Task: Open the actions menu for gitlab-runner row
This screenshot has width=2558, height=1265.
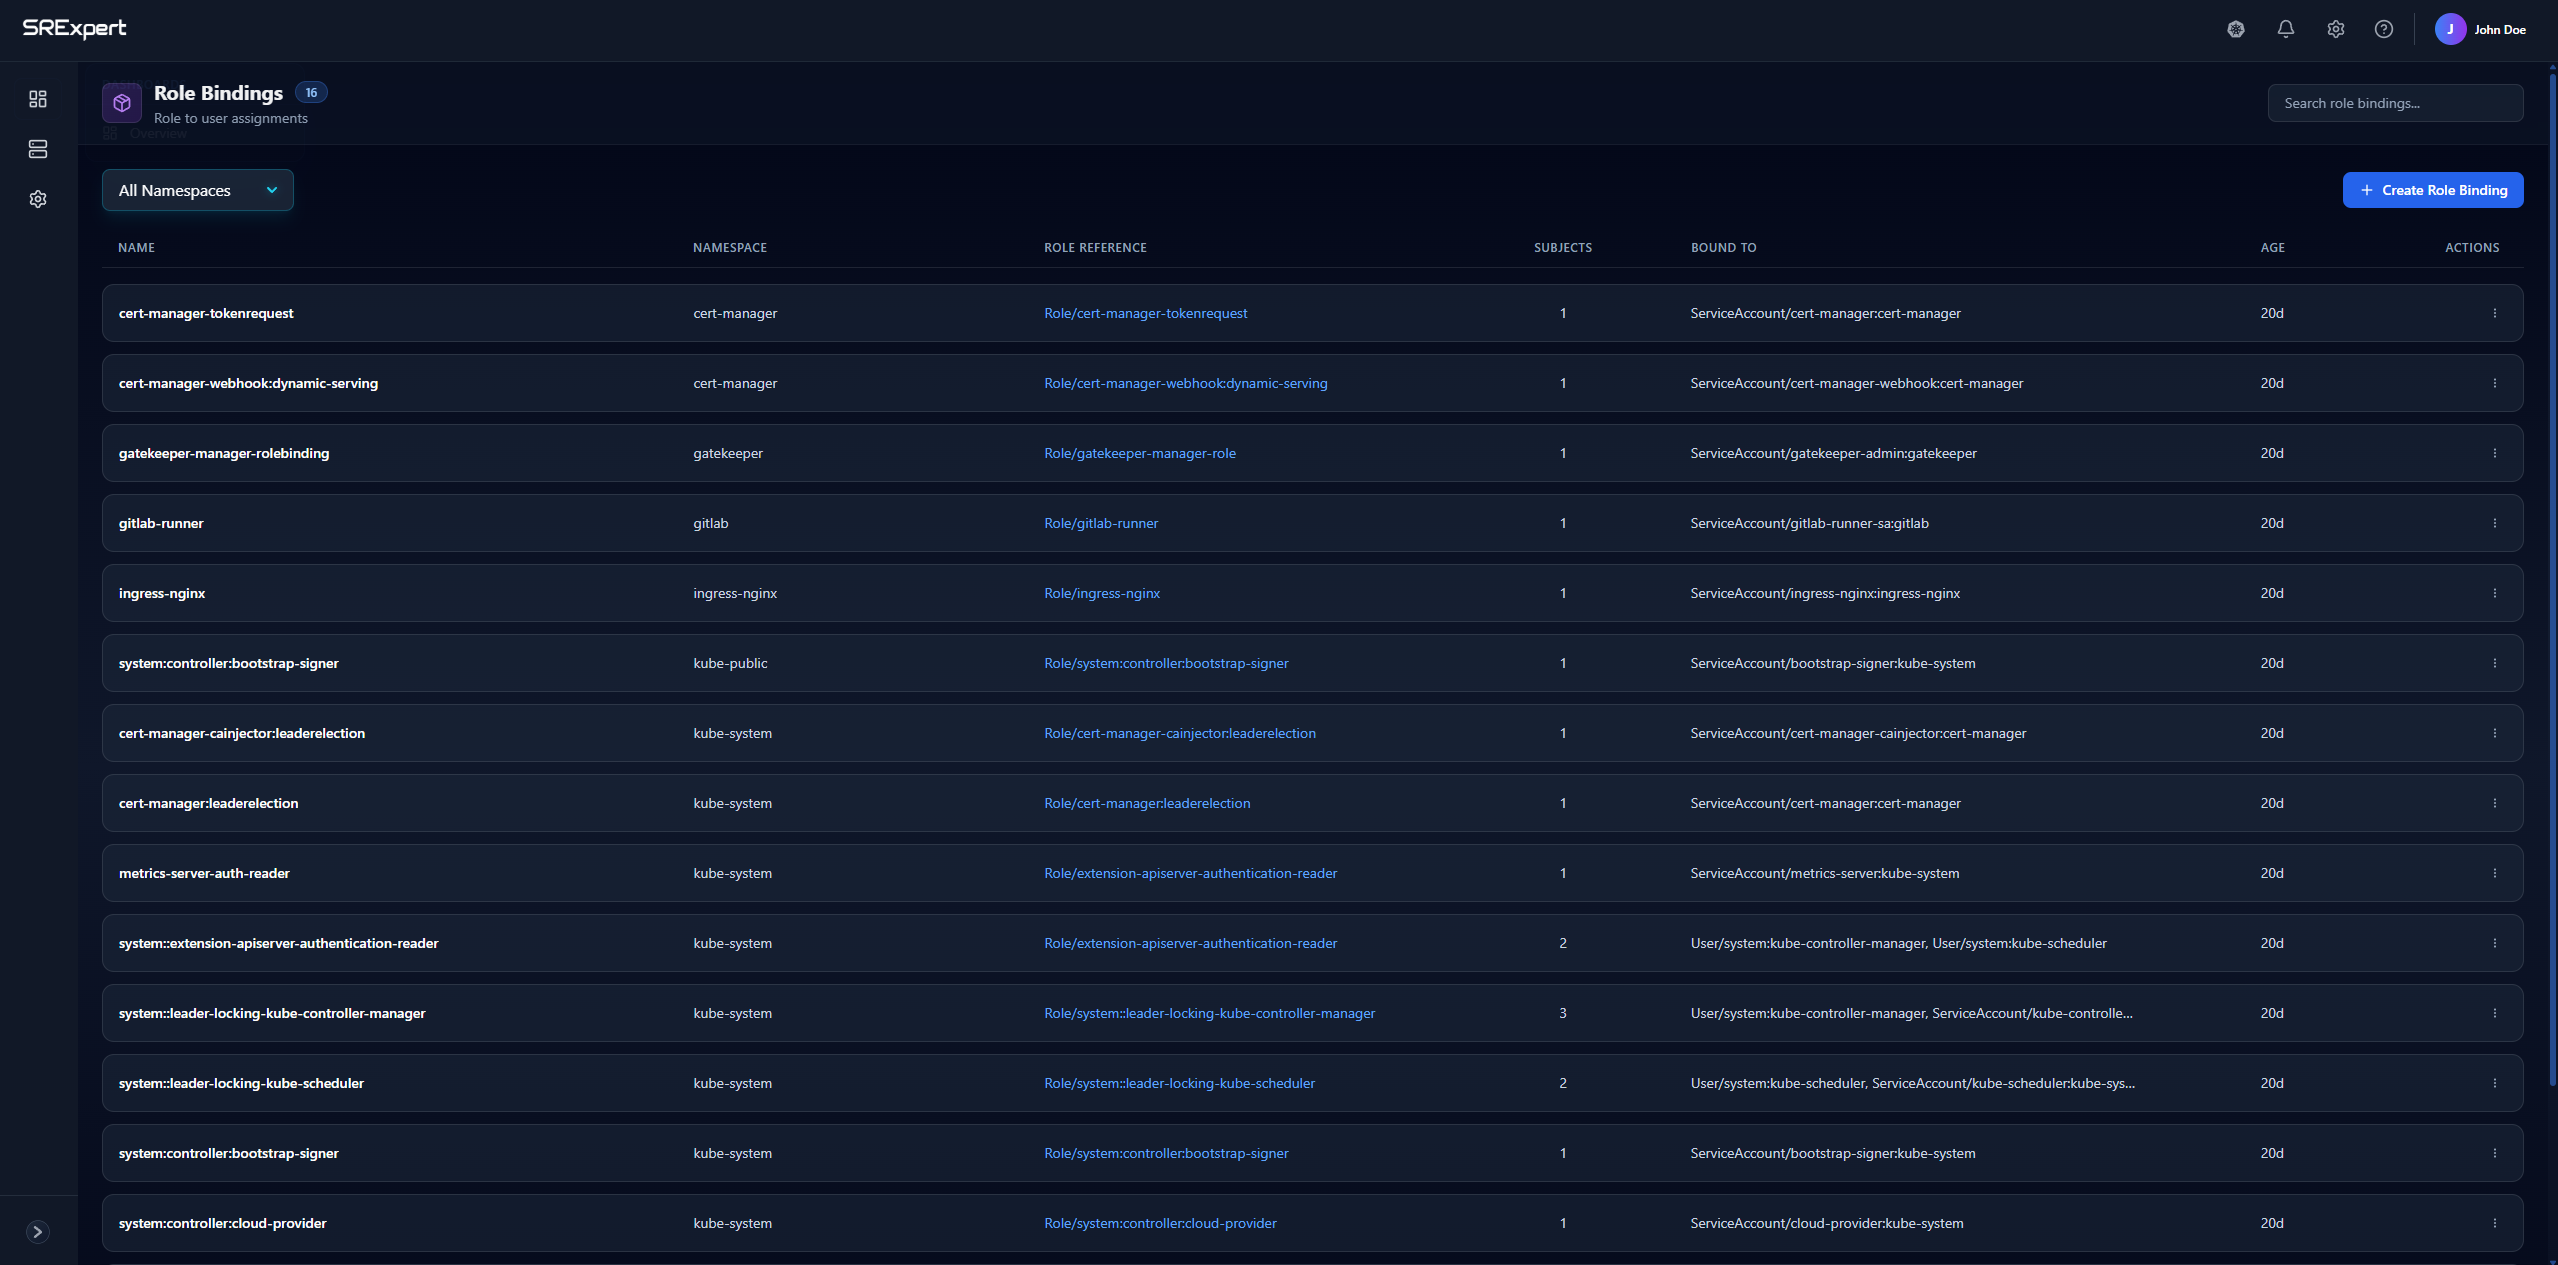Action: tap(2495, 522)
